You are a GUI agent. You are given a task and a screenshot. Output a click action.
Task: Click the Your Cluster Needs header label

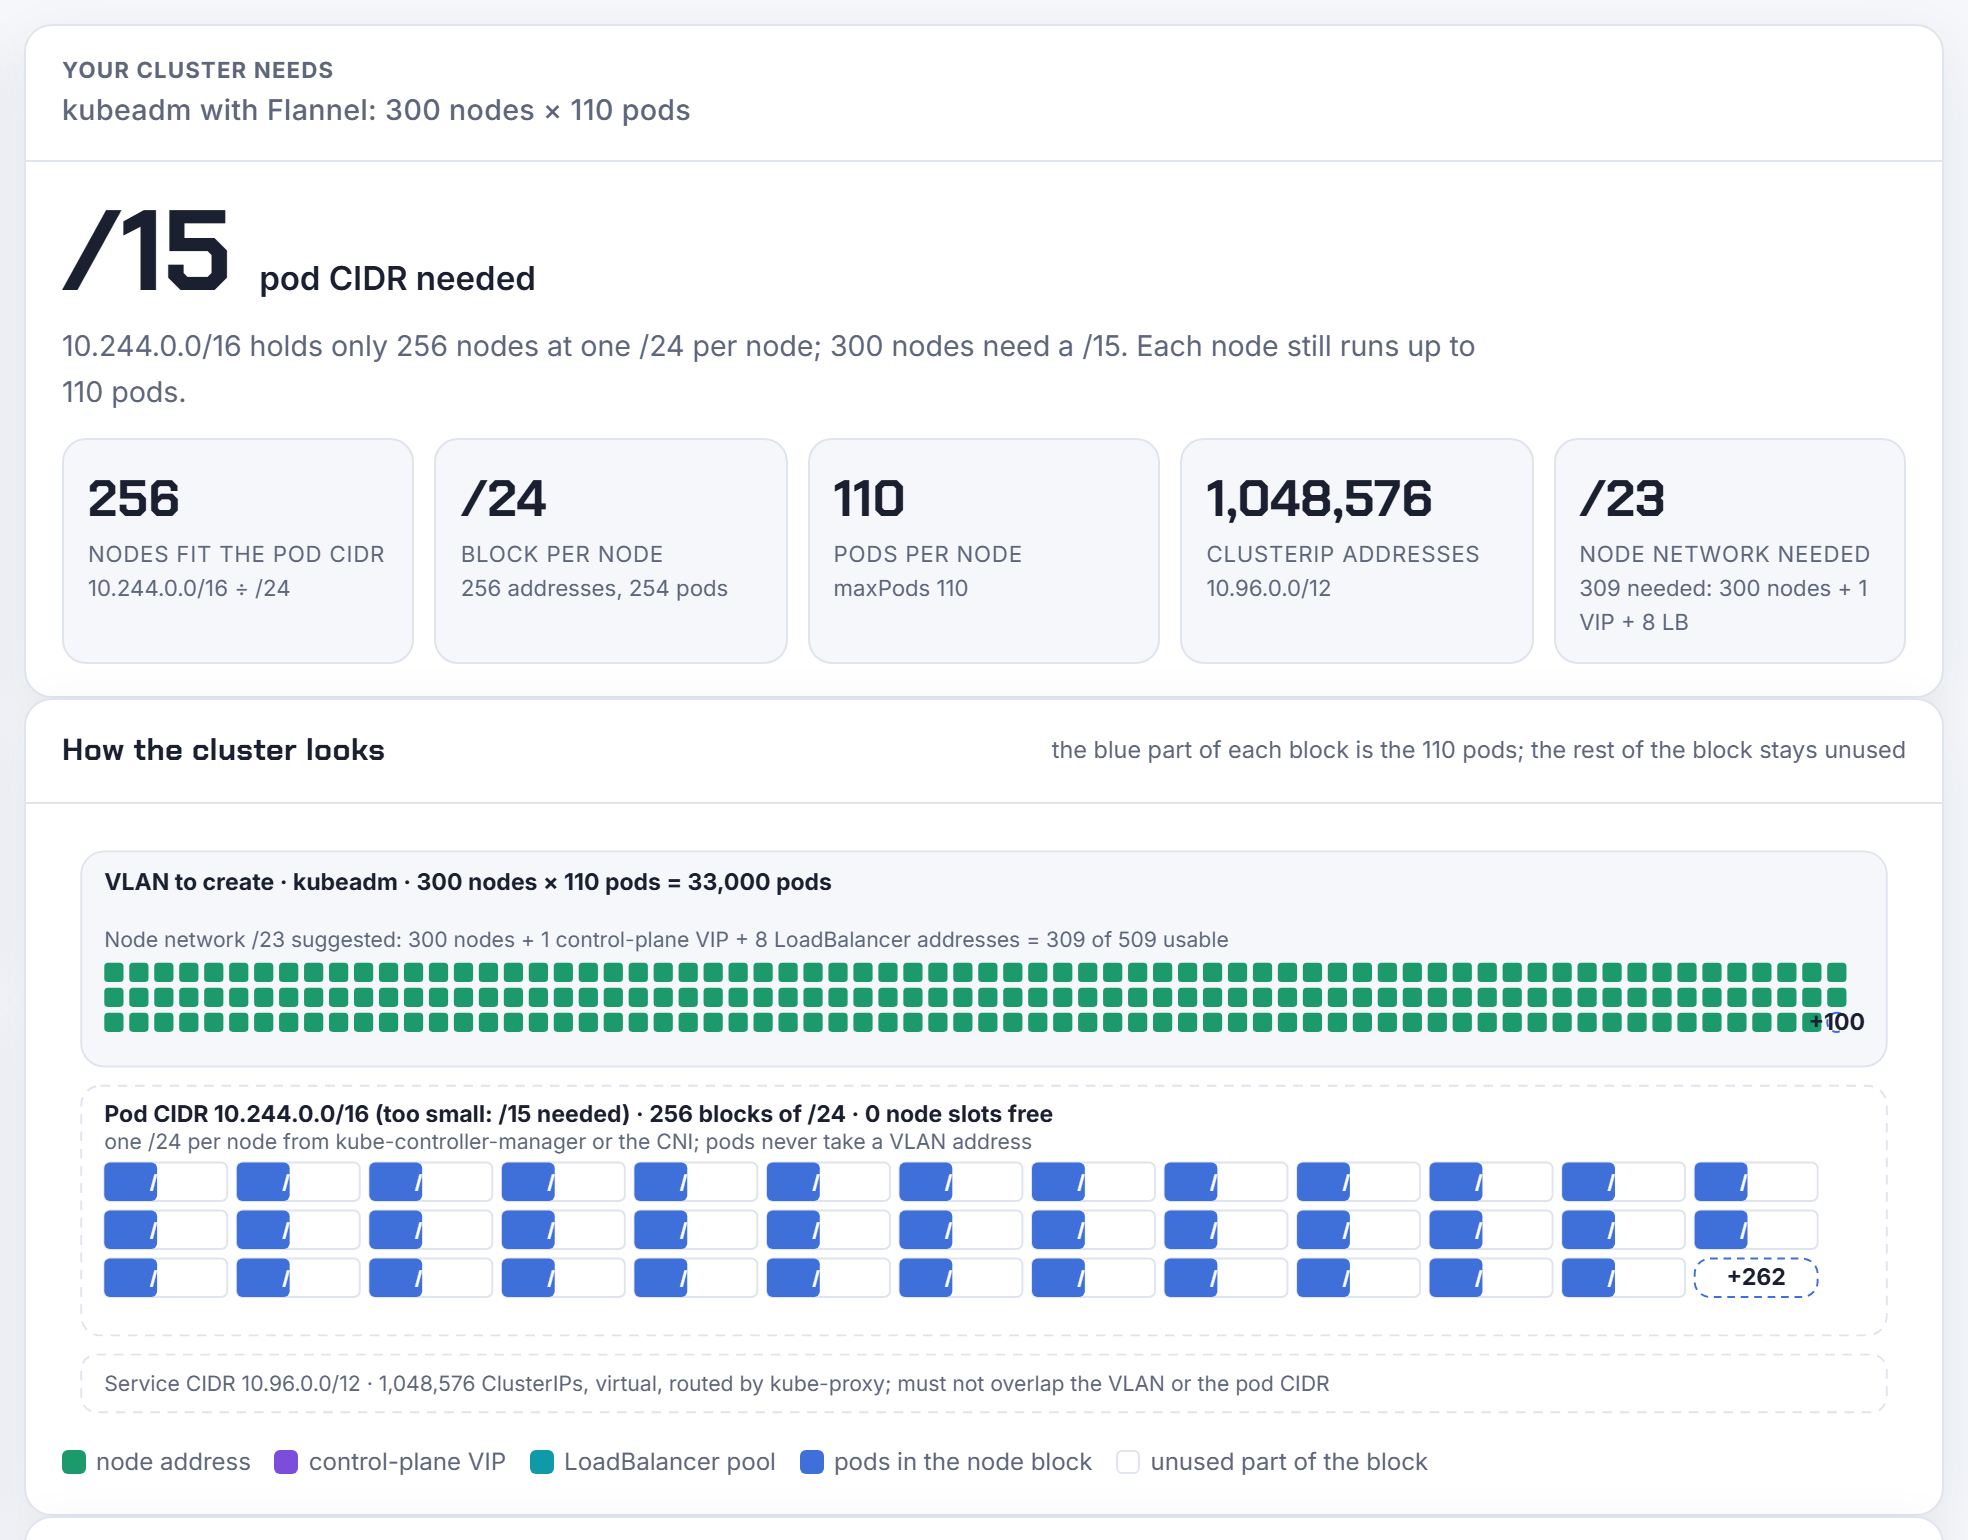click(198, 70)
